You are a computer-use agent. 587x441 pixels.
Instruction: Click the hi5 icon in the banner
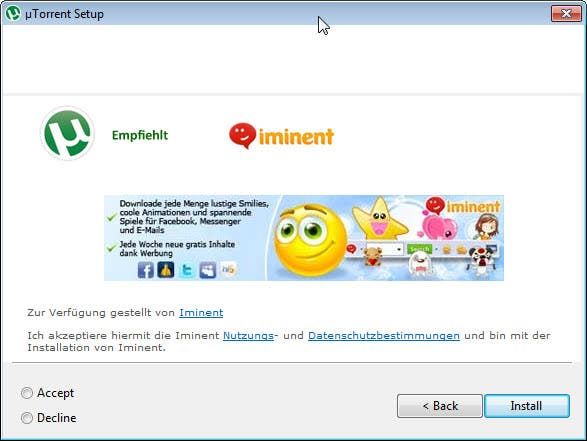tap(228, 269)
